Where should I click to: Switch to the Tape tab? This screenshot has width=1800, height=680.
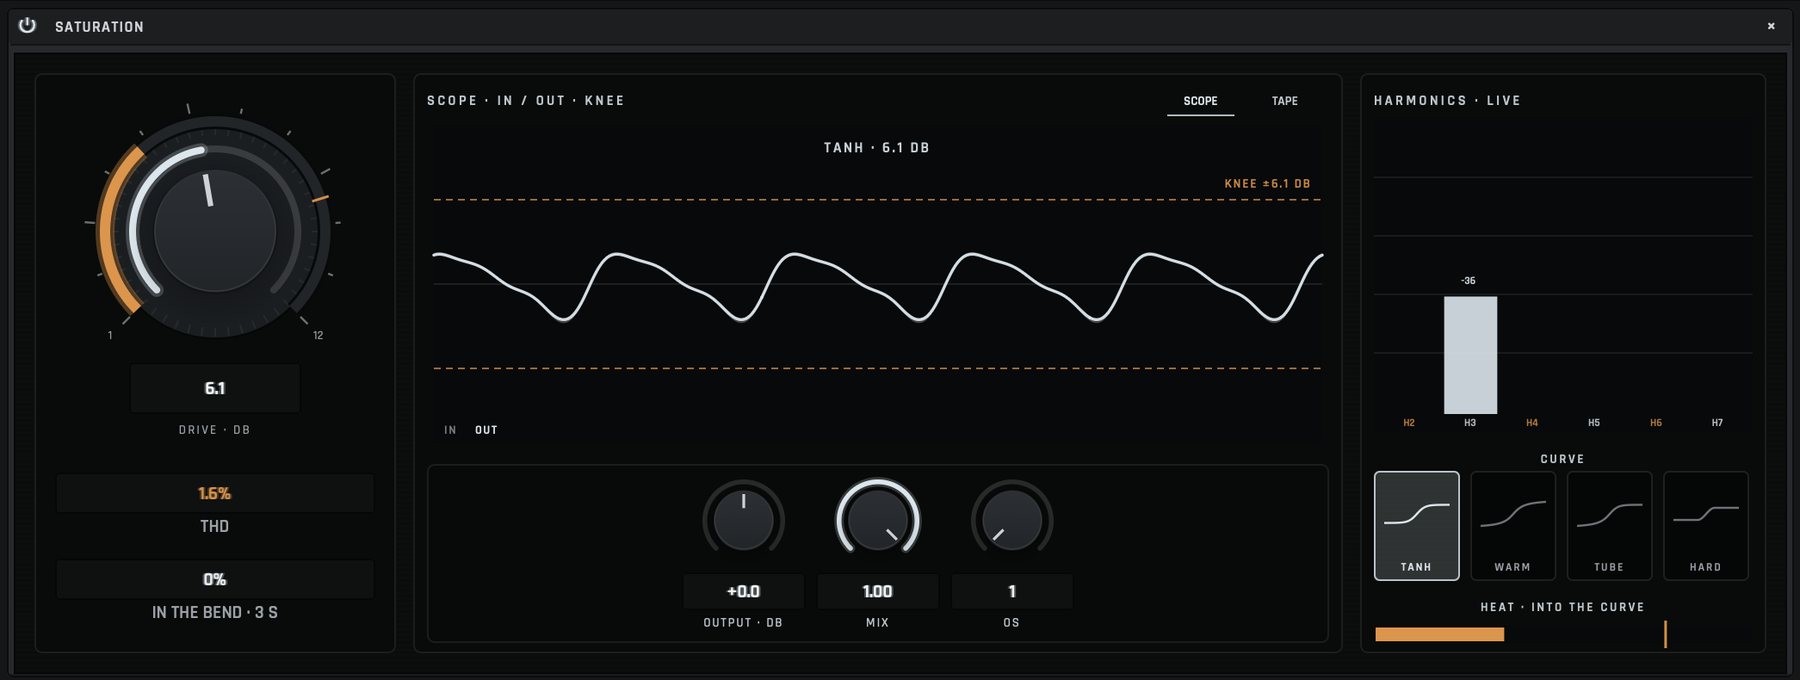coord(1285,101)
